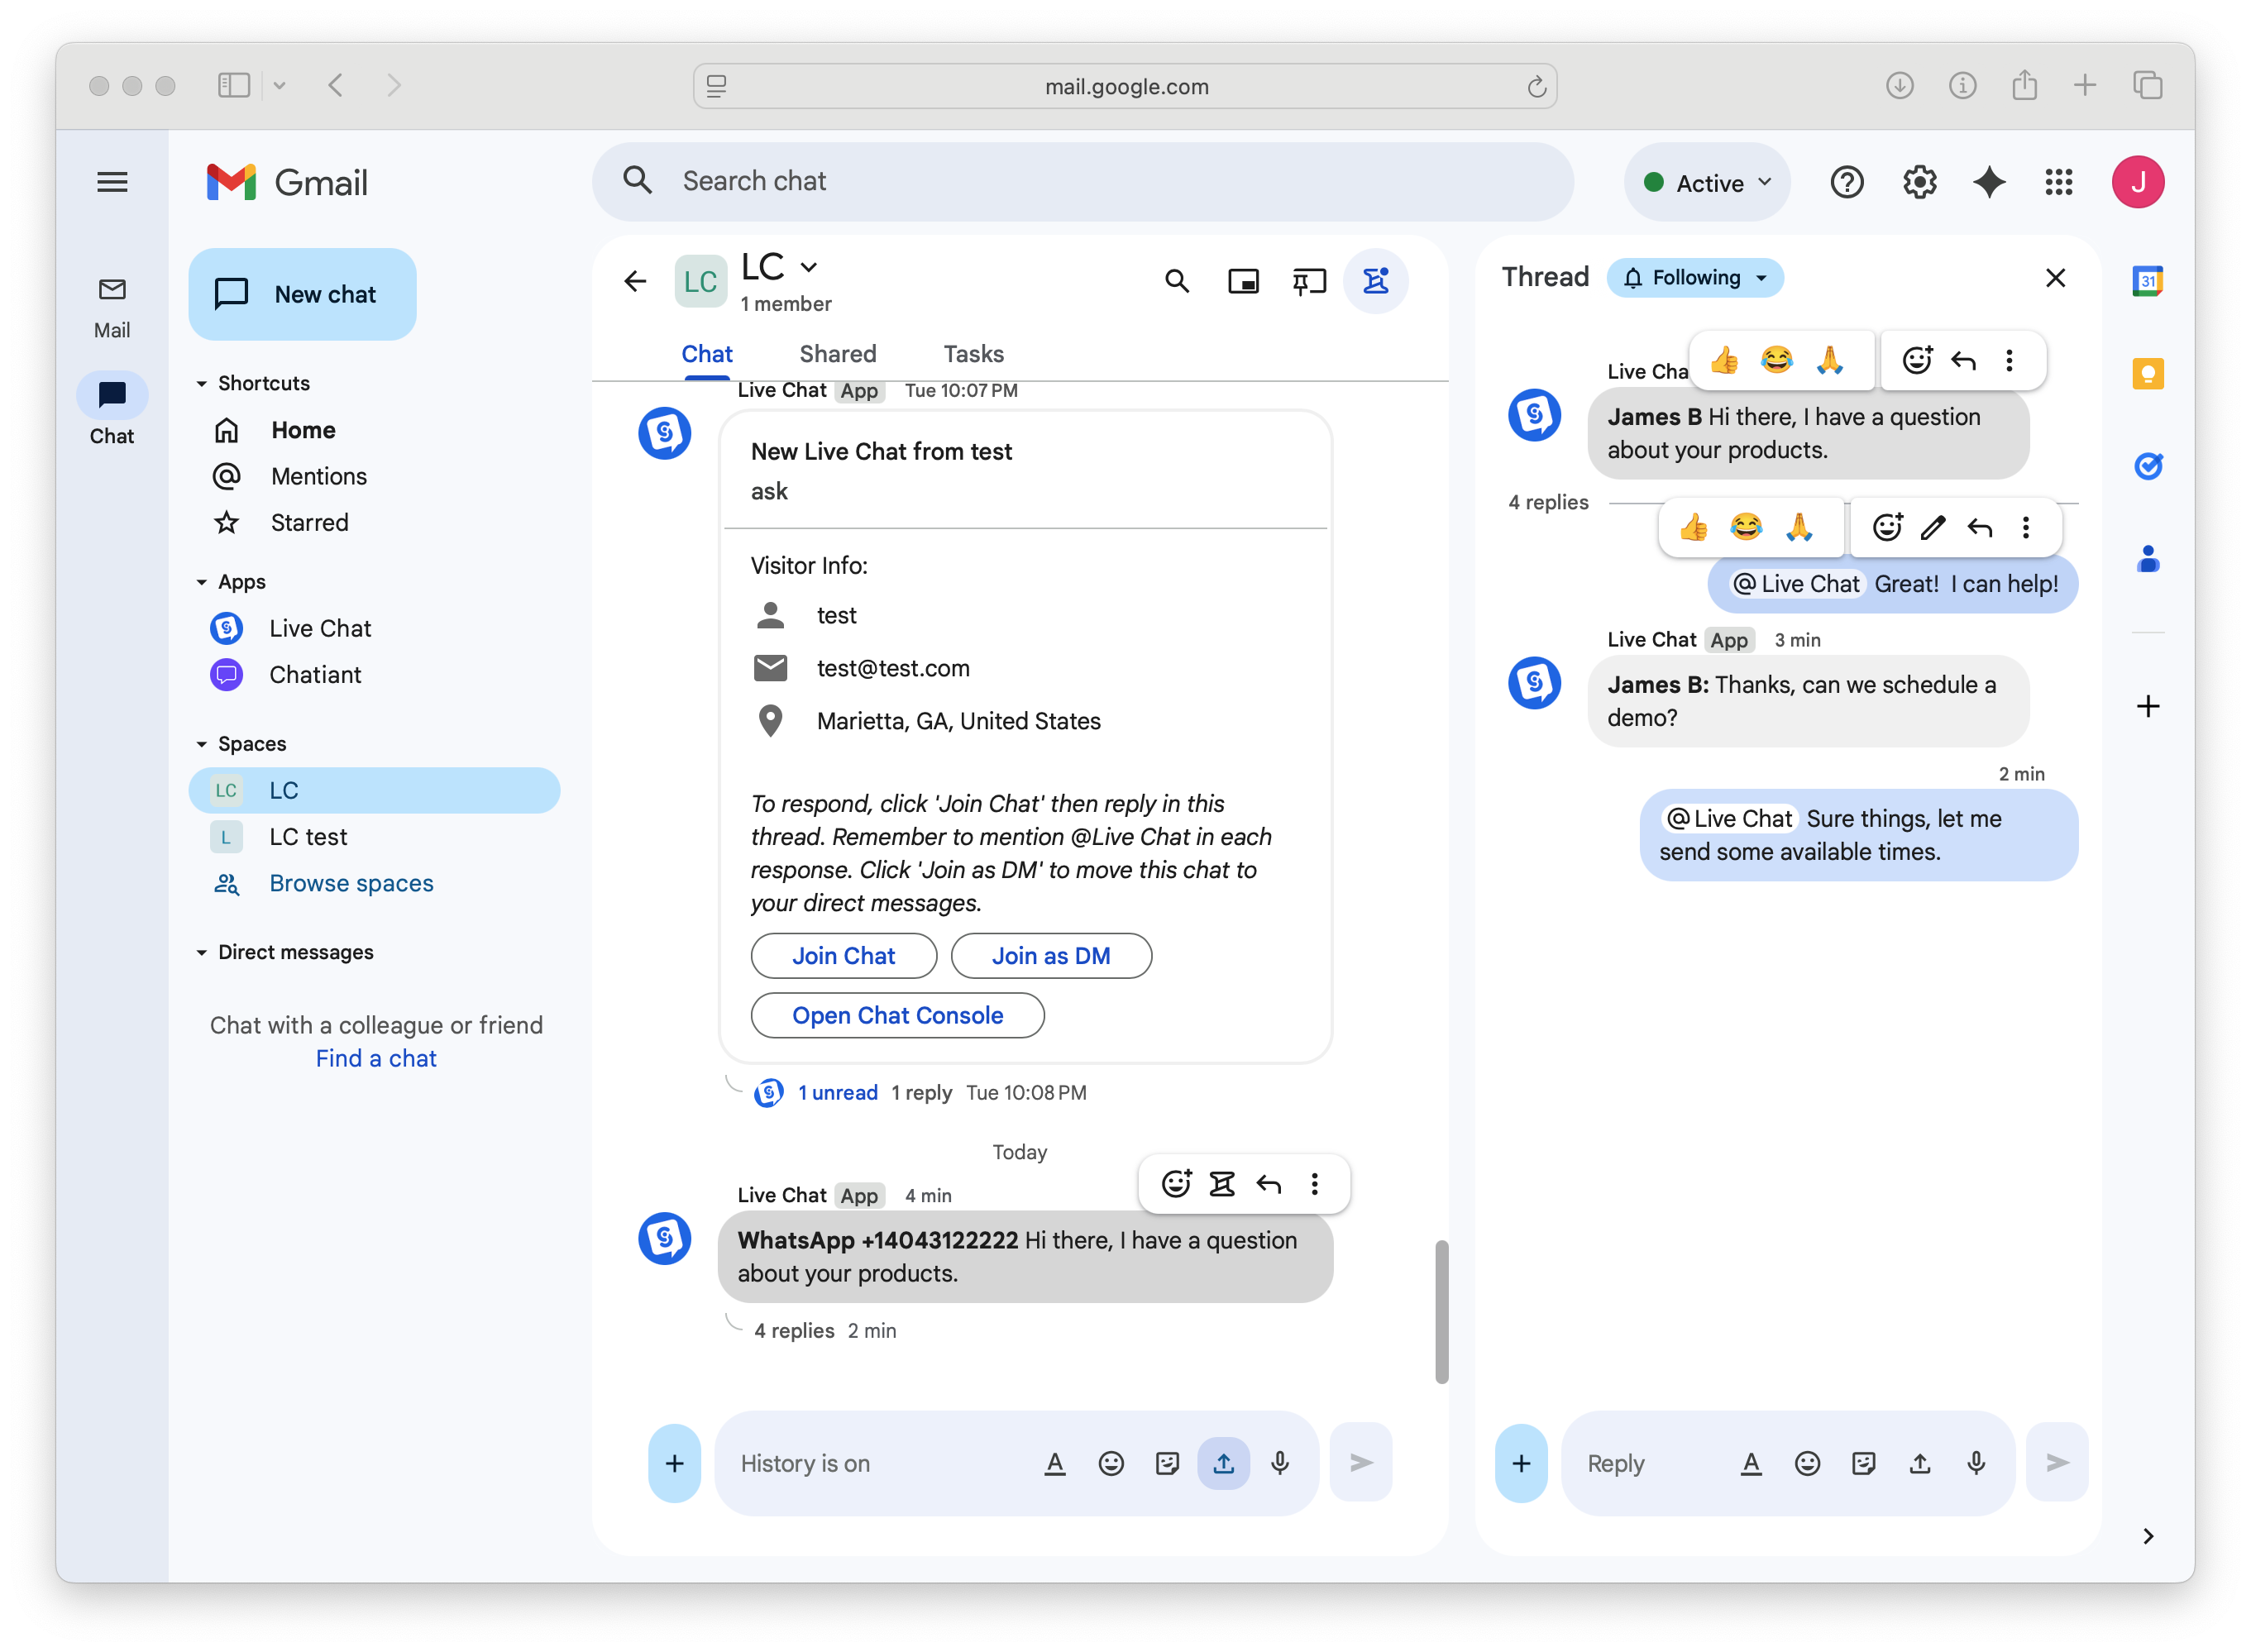Screen dimensions: 2251x1652
Task: Toggle Following for this thread
Action: tap(1695, 278)
